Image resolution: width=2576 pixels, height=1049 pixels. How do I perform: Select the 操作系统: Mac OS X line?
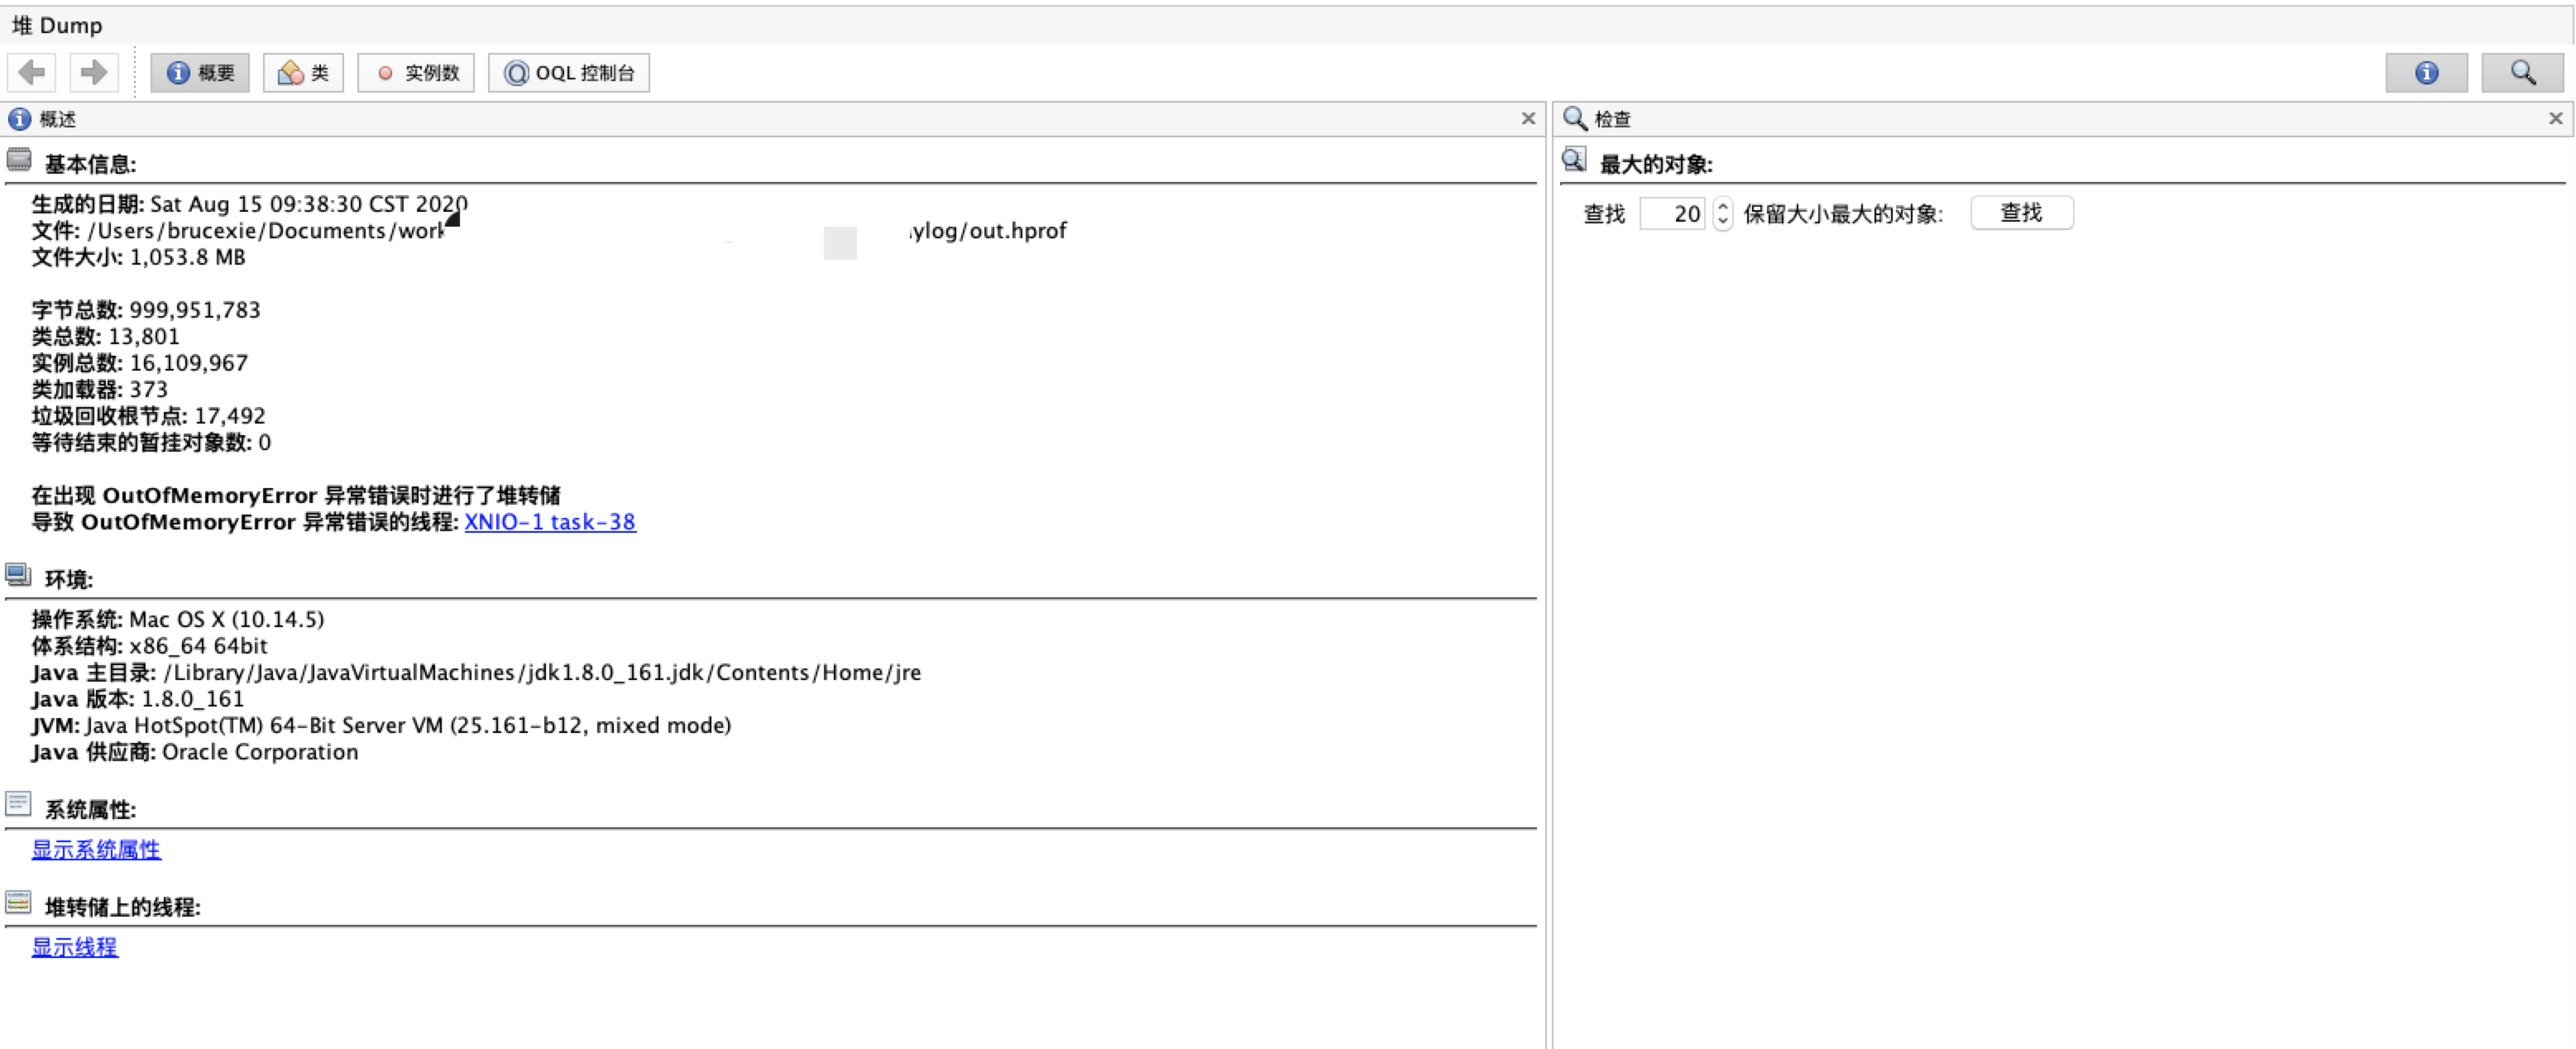point(178,620)
